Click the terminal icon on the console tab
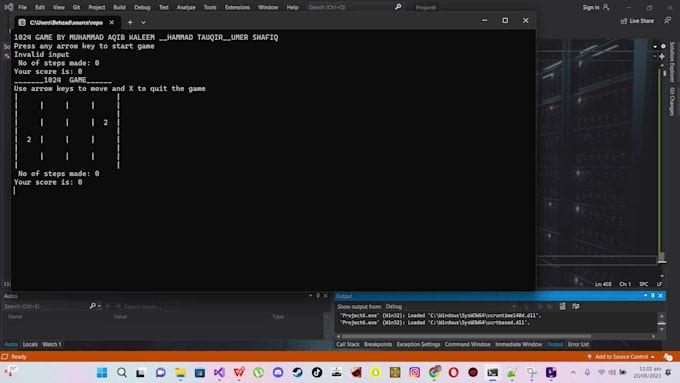 22,23
